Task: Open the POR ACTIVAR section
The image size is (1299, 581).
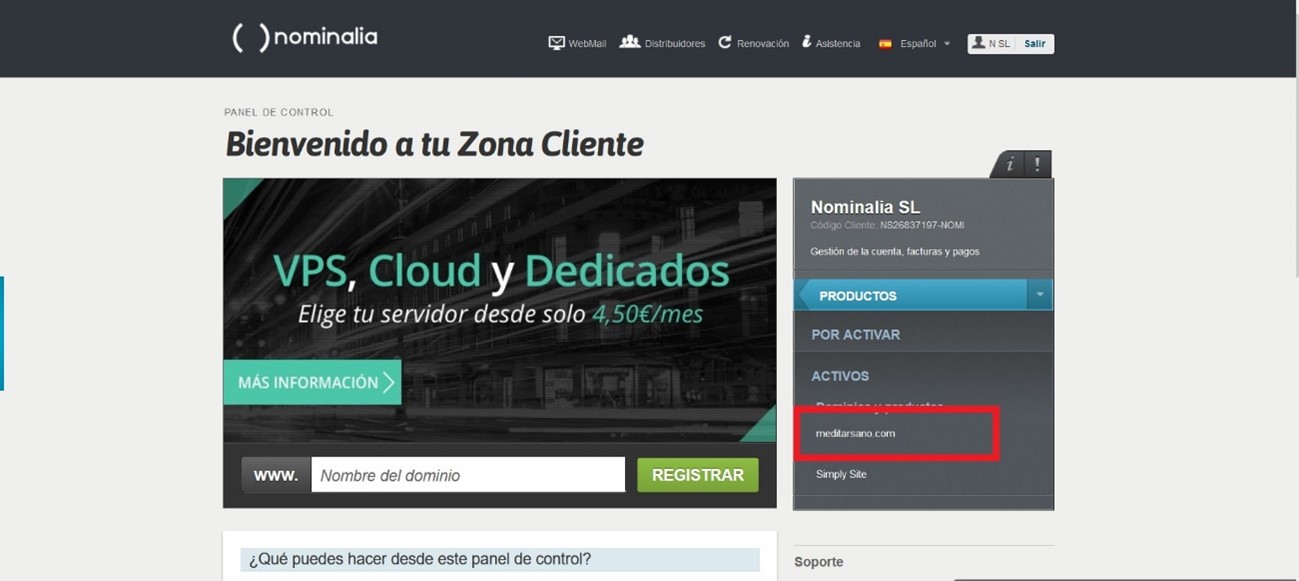Action: 855,335
